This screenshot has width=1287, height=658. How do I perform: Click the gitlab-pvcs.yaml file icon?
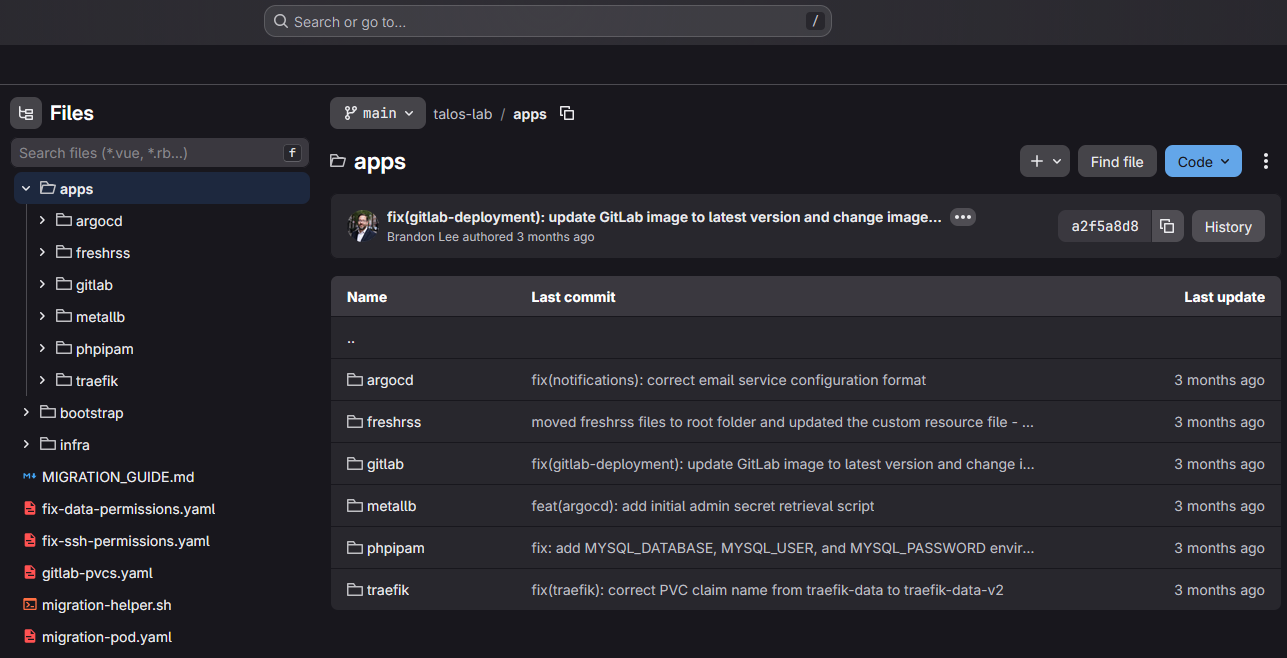(x=30, y=573)
